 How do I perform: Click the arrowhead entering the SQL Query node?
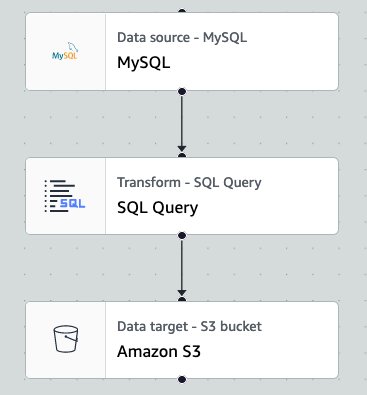click(x=182, y=149)
